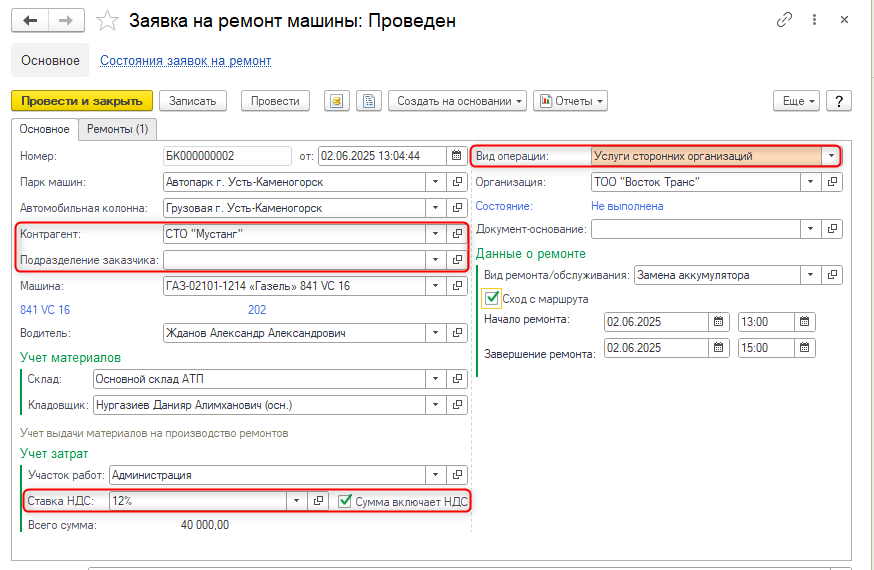Expand the Участок работ dropdown arrow
Screen dimensions: 874x570
(435, 475)
